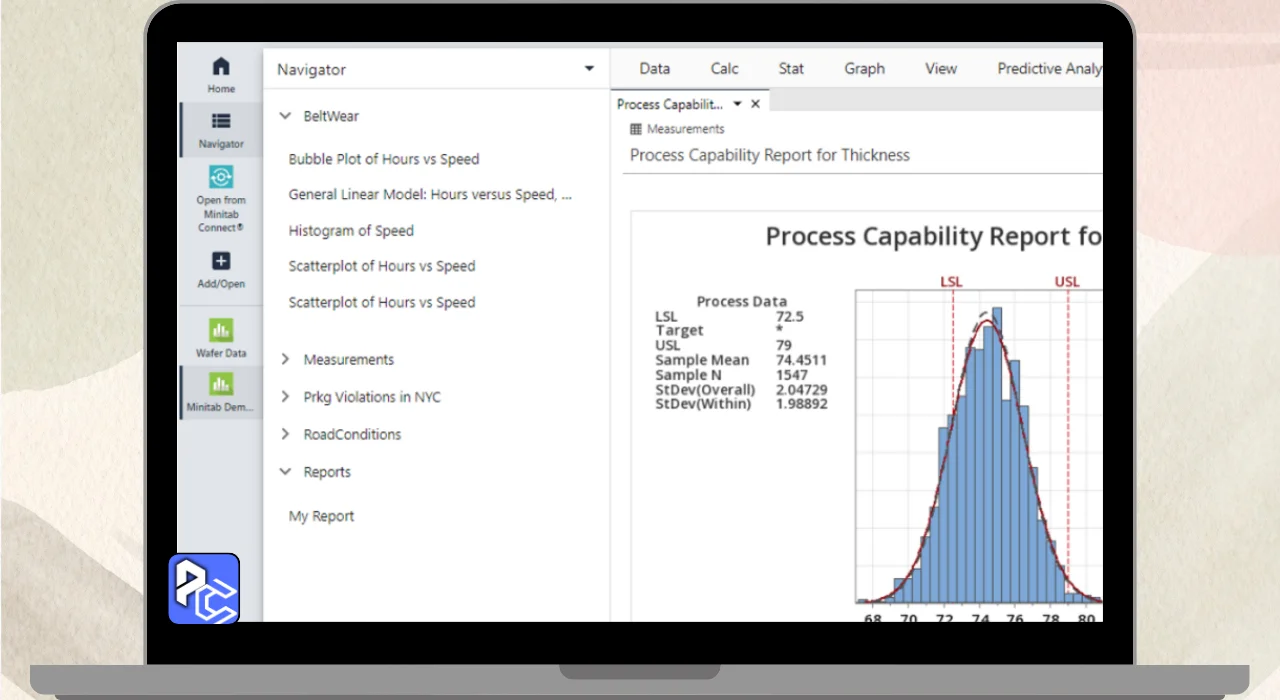This screenshot has width=1280, height=700.
Task: Click the Home icon in sidebar
Action: point(221,67)
